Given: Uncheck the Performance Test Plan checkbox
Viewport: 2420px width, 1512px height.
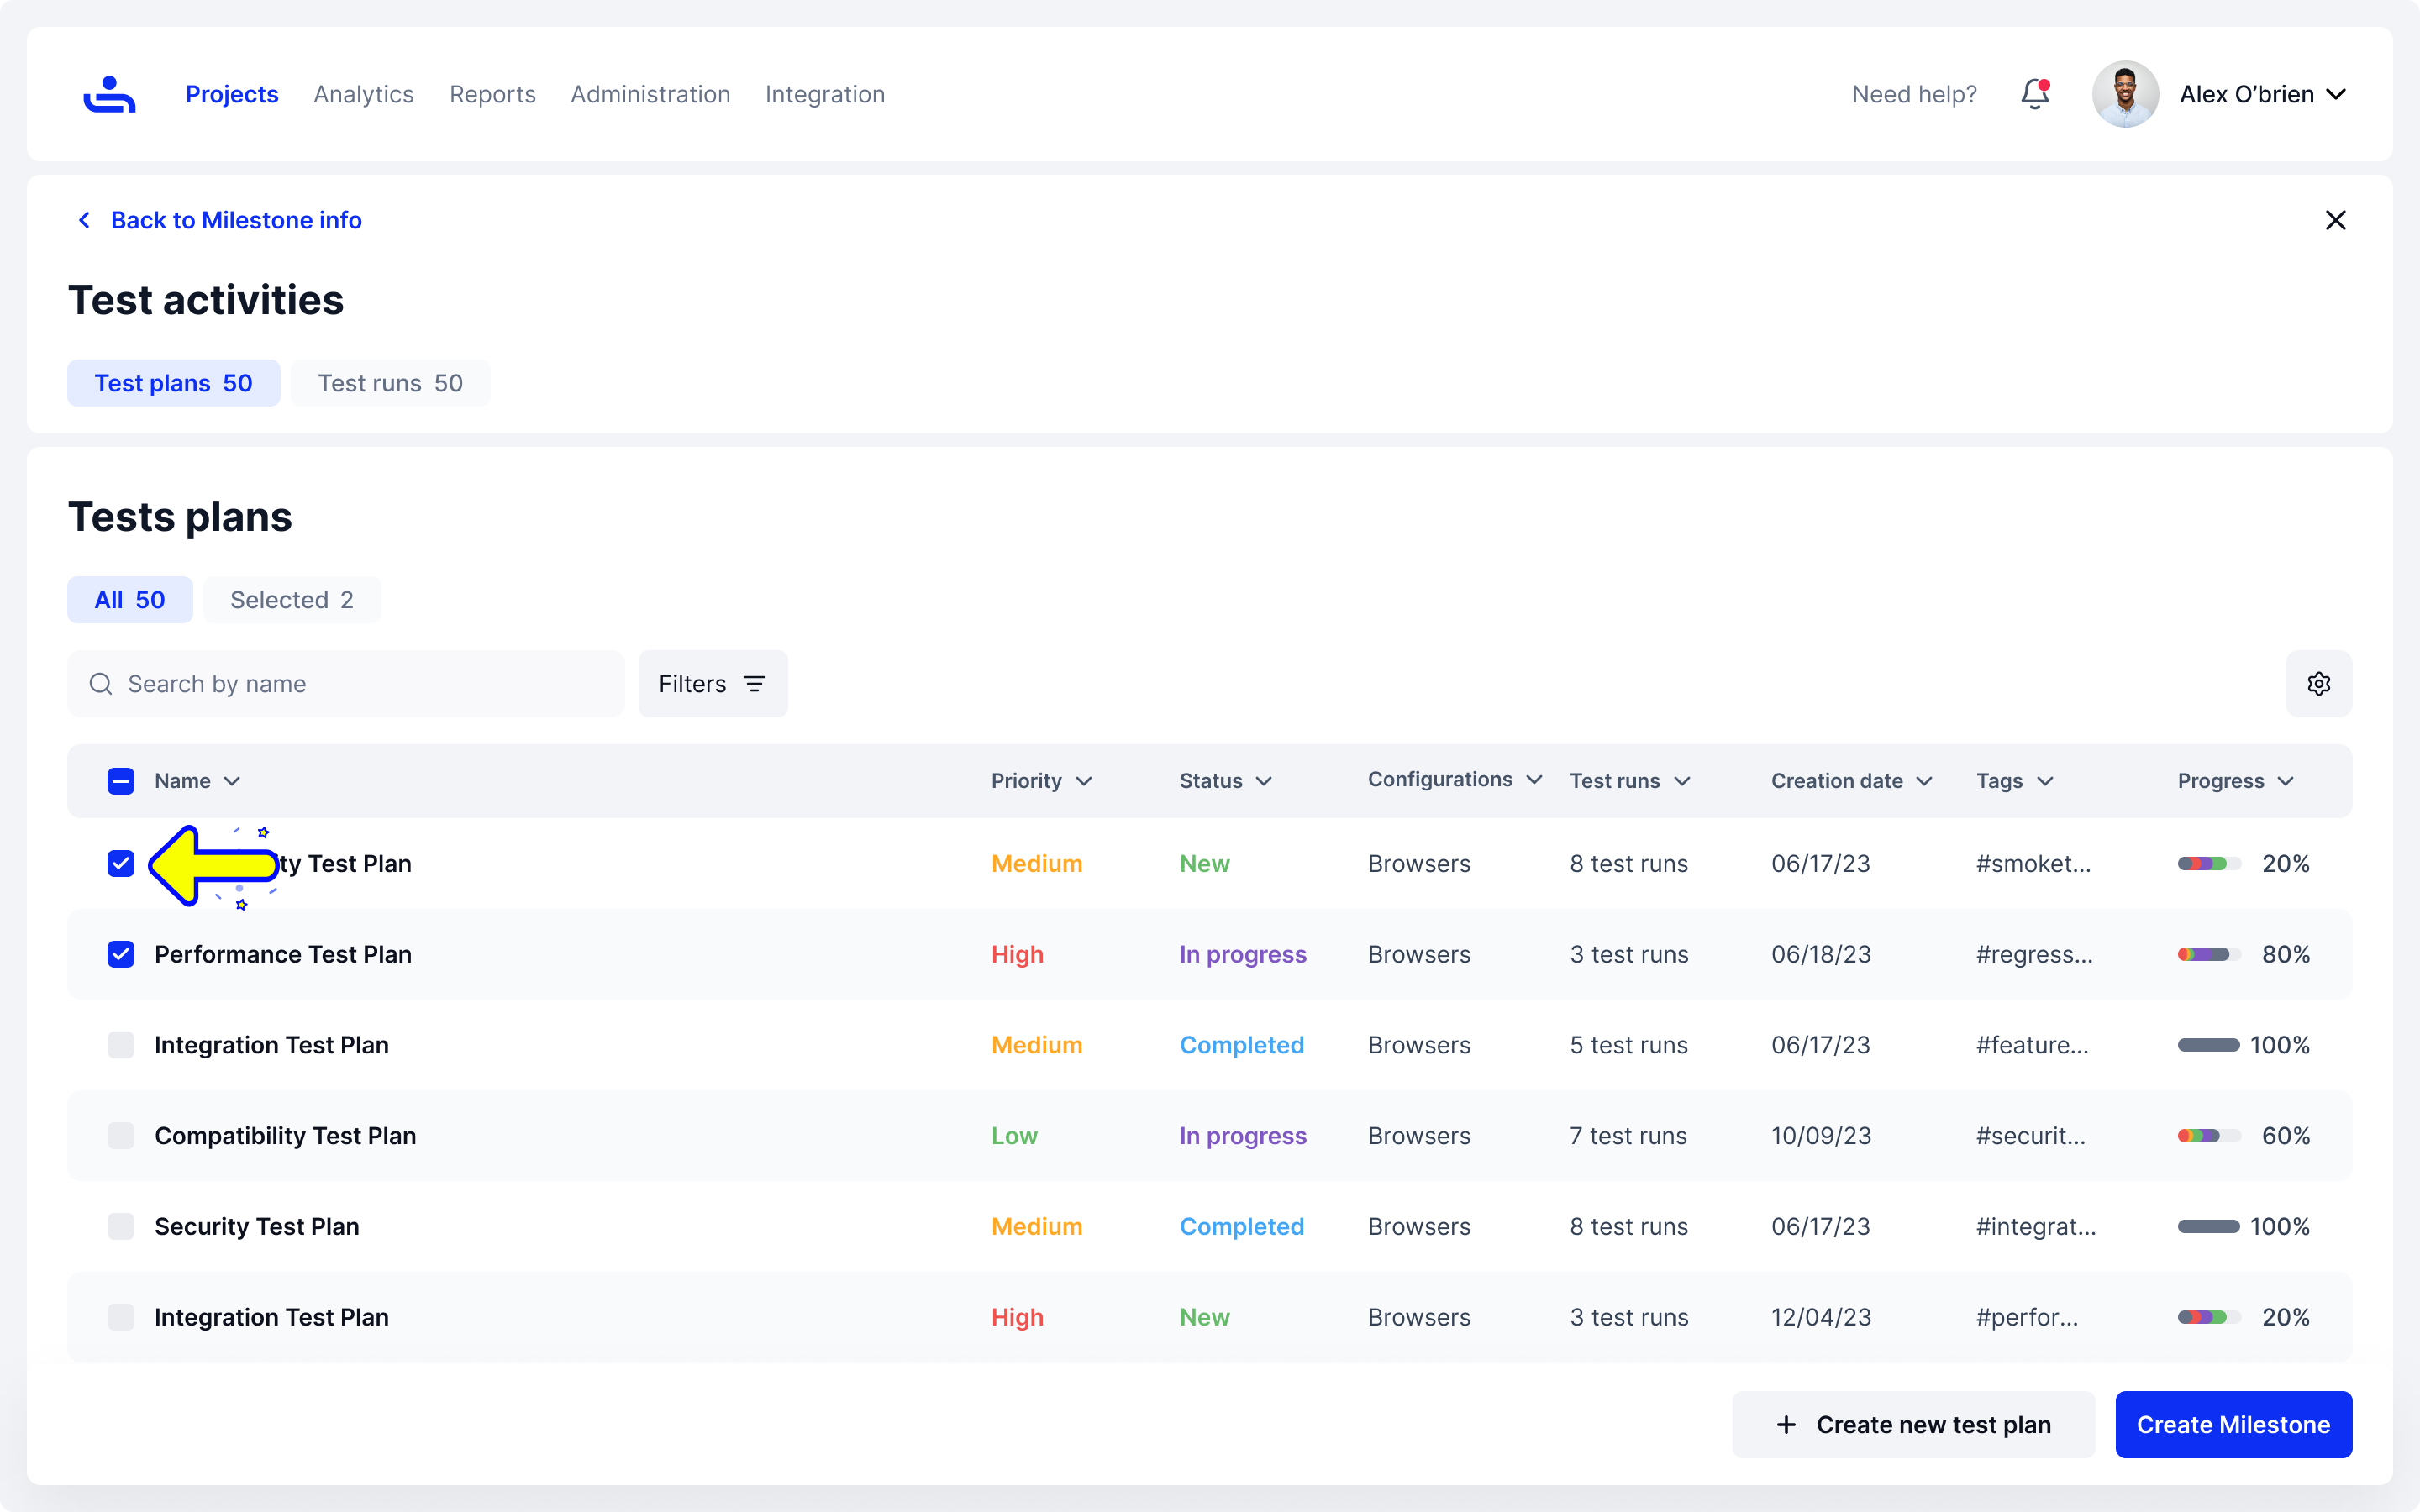Looking at the screenshot, I should 121,954.
